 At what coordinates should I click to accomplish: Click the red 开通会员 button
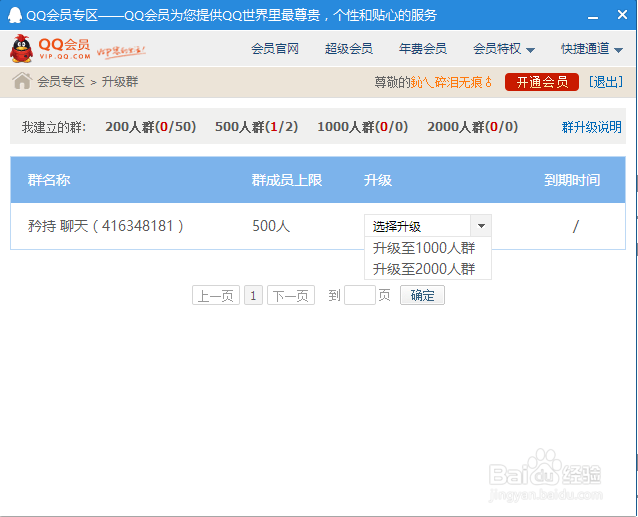pos(542,82)
